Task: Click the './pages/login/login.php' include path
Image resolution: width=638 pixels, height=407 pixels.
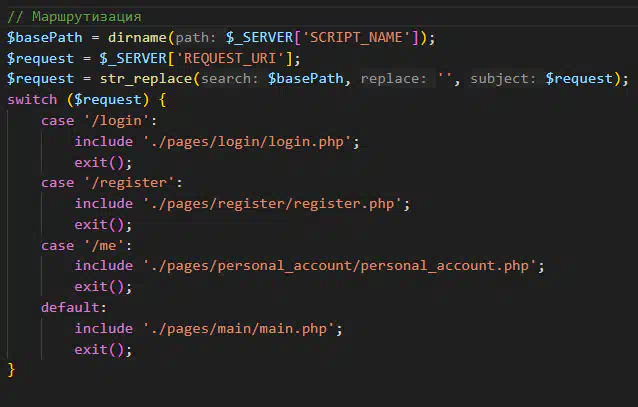Action: tap(247, 141)
